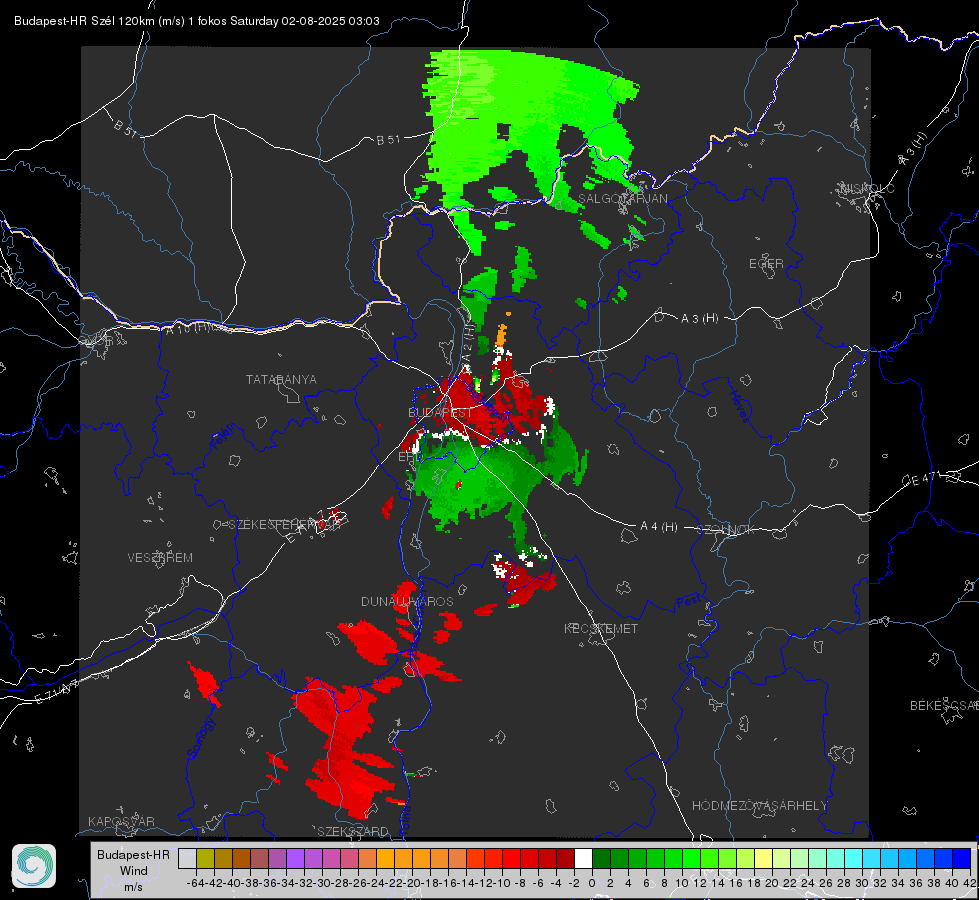
Task: Click the orange echo patch north of Budapest
Action: pyautogui.click(x=501, y=335)
